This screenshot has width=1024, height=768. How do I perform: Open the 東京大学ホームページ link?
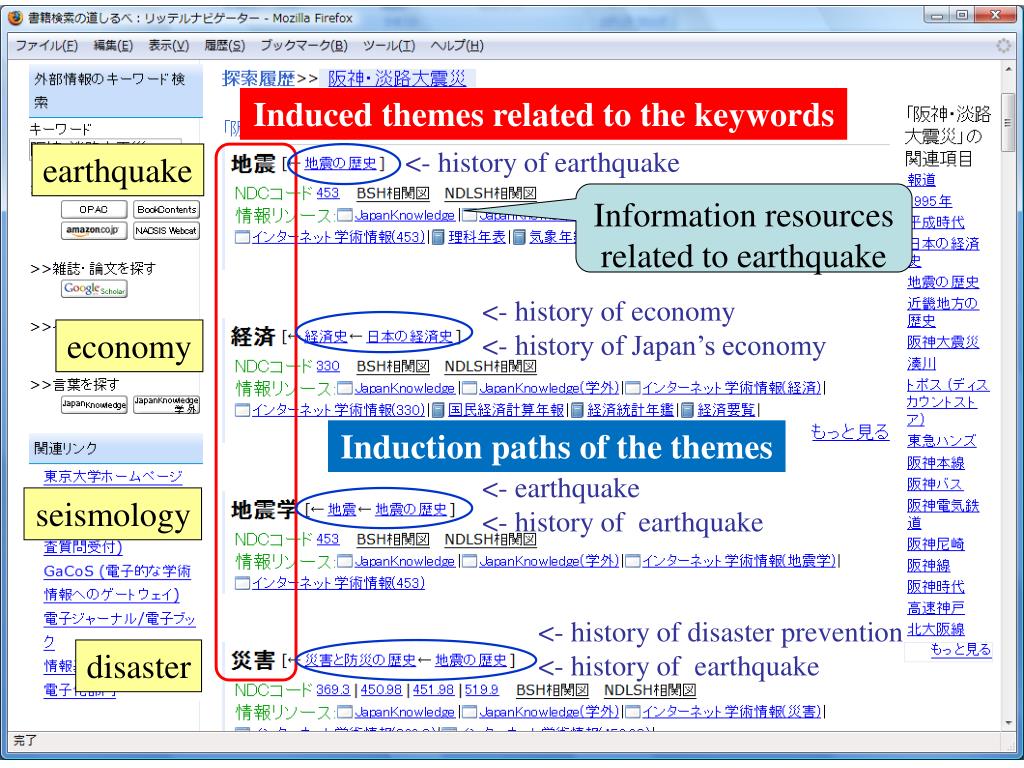(x=113, y=476)
